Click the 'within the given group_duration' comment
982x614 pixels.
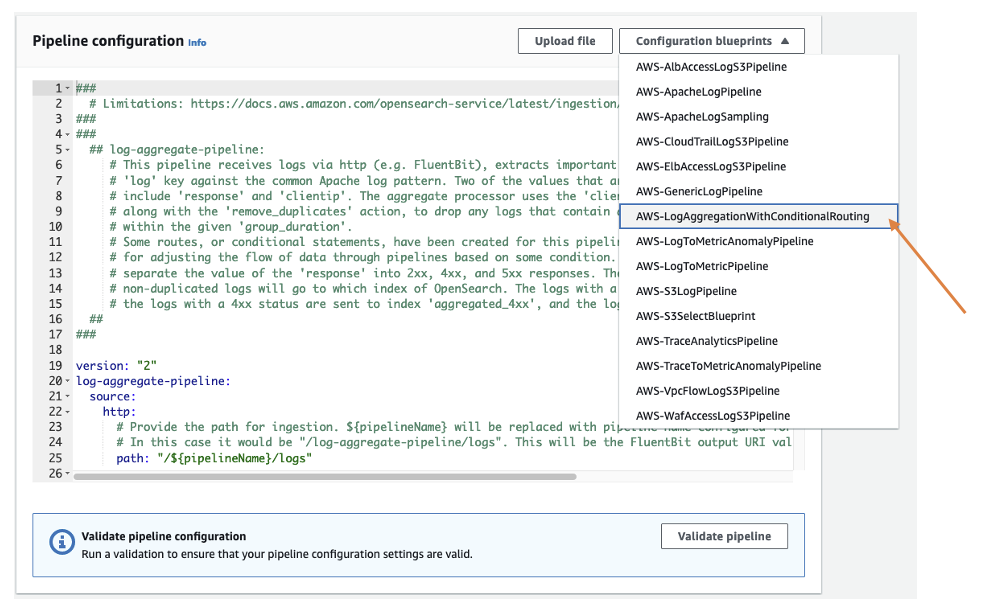click(230, 227)
